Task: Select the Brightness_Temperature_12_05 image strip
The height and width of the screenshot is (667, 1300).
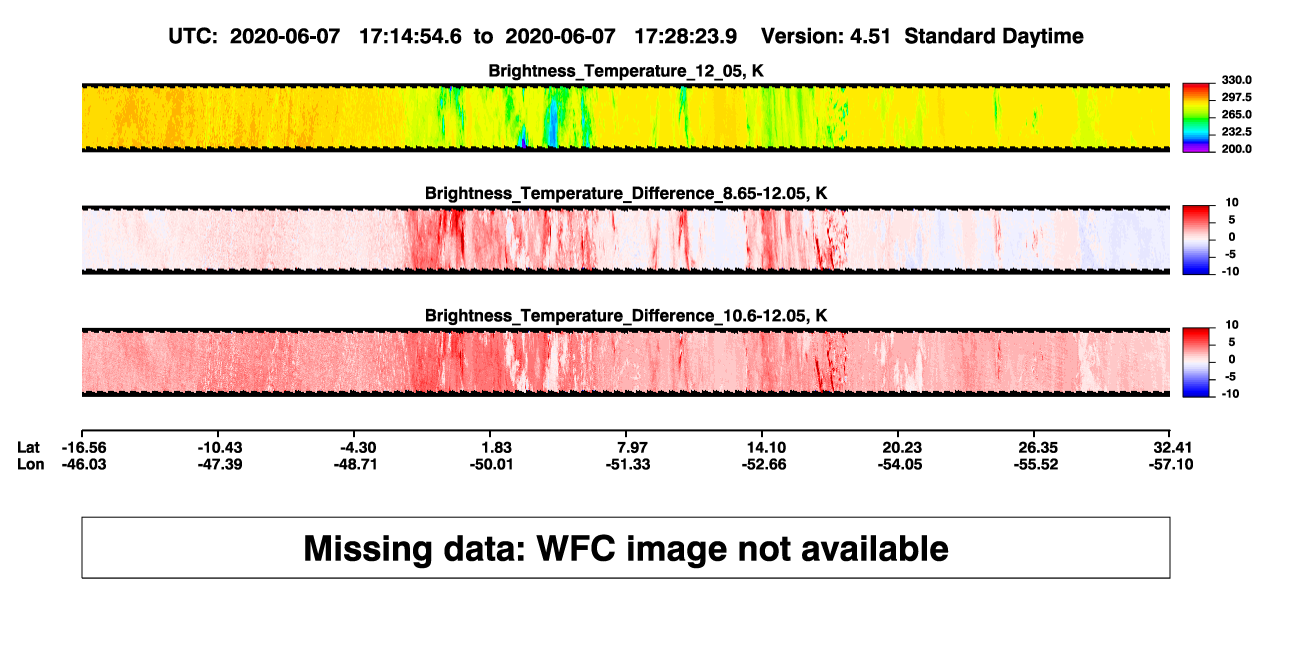Action: pos(626,118)
